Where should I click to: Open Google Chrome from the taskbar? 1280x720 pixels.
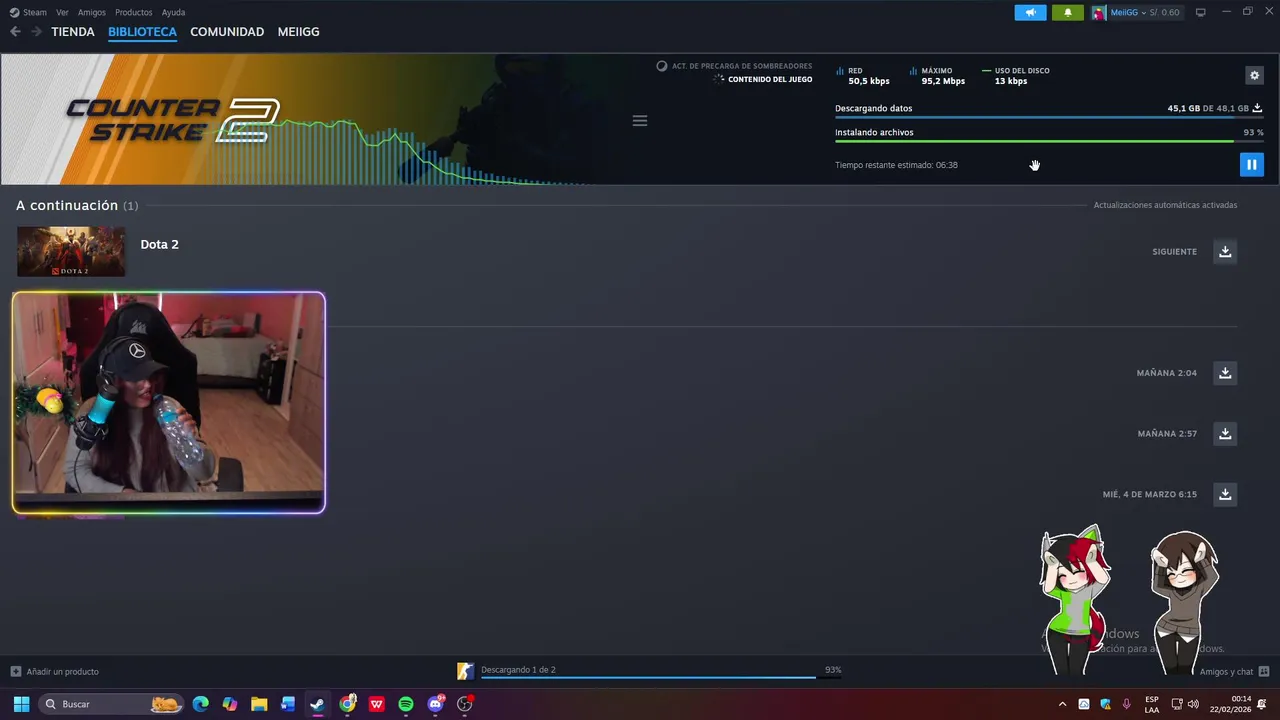coord(347,704)
